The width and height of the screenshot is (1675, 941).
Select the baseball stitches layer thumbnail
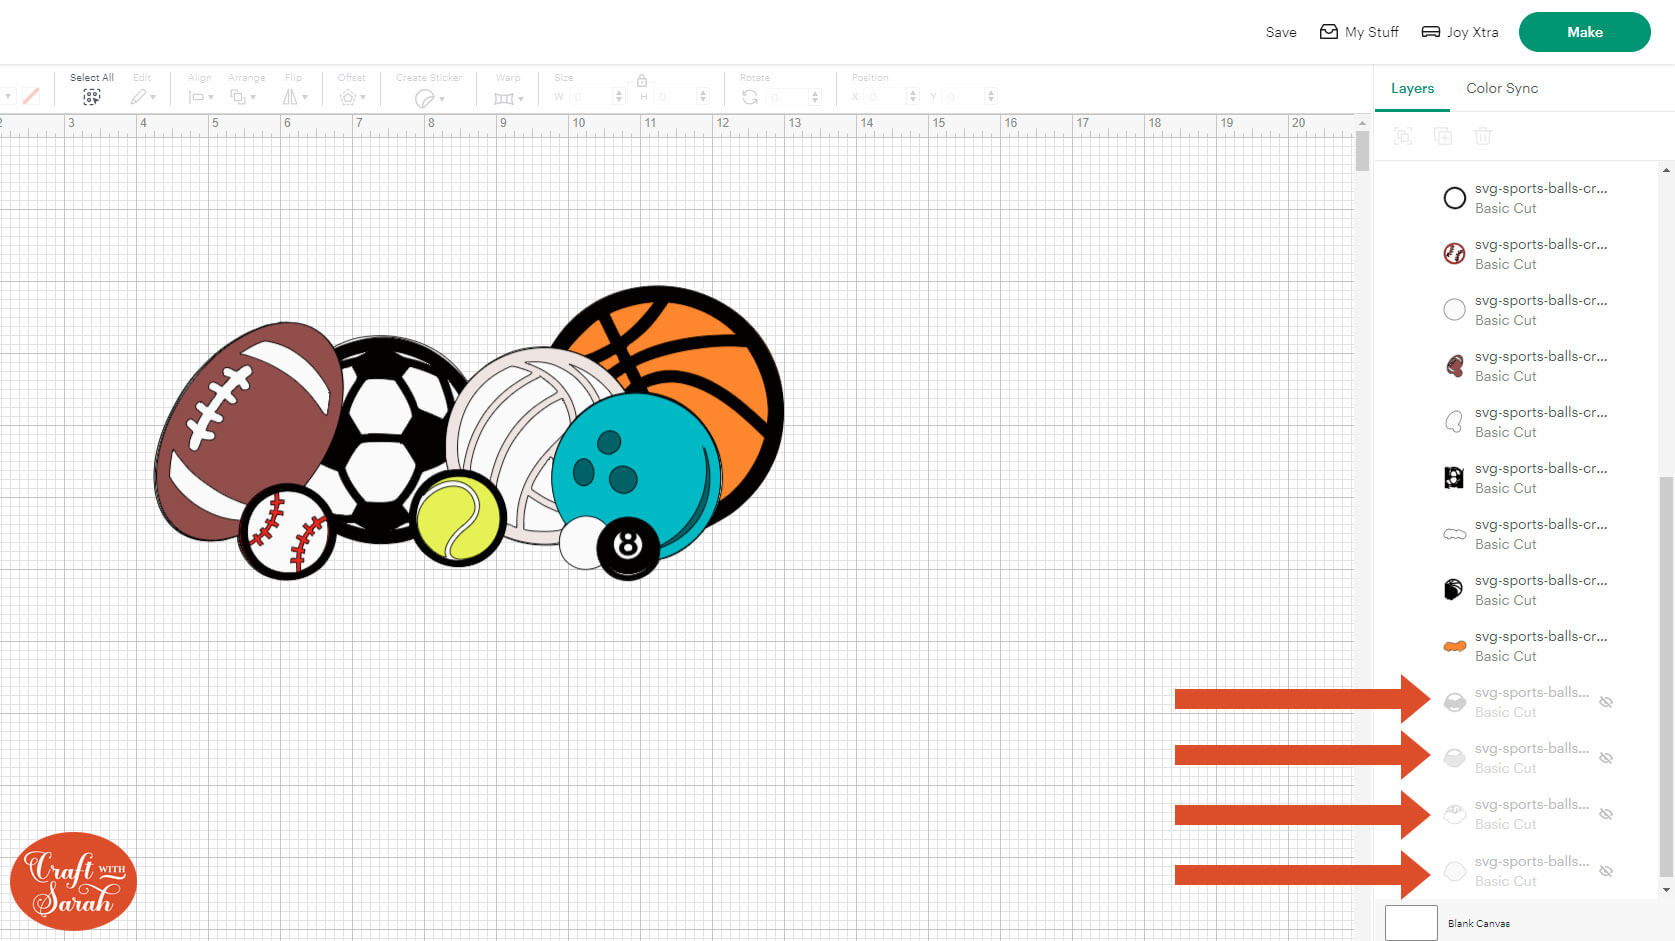(x=1455, y=254)
